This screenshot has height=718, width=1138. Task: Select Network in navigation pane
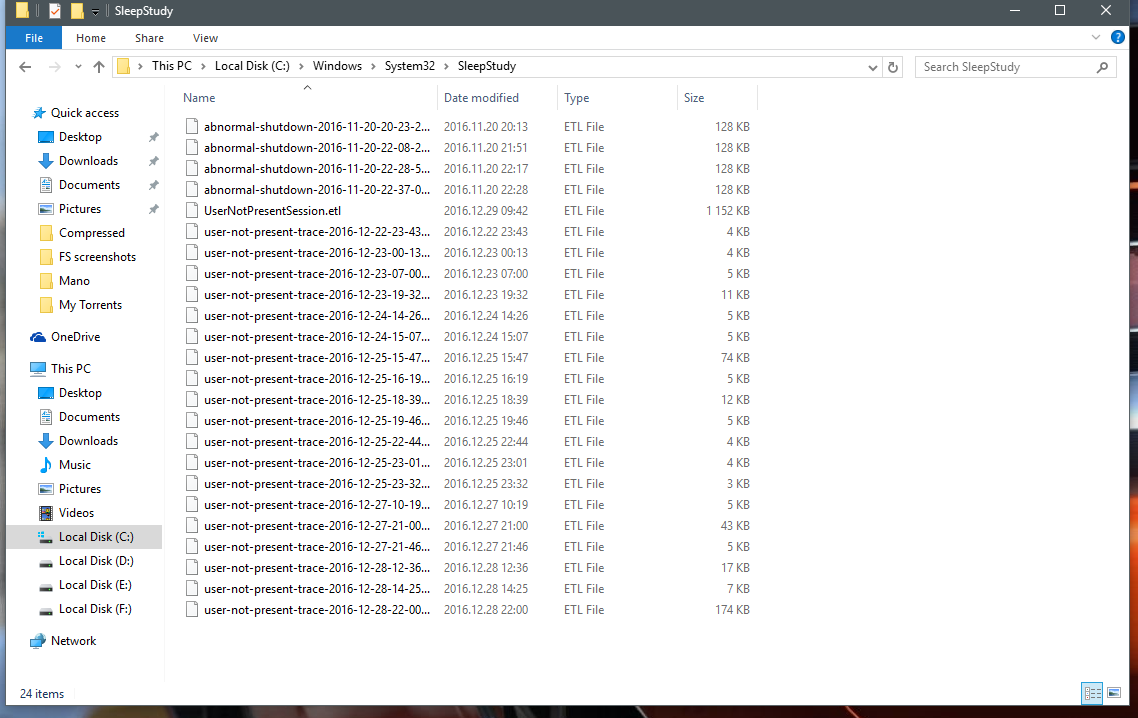[73, 640]
